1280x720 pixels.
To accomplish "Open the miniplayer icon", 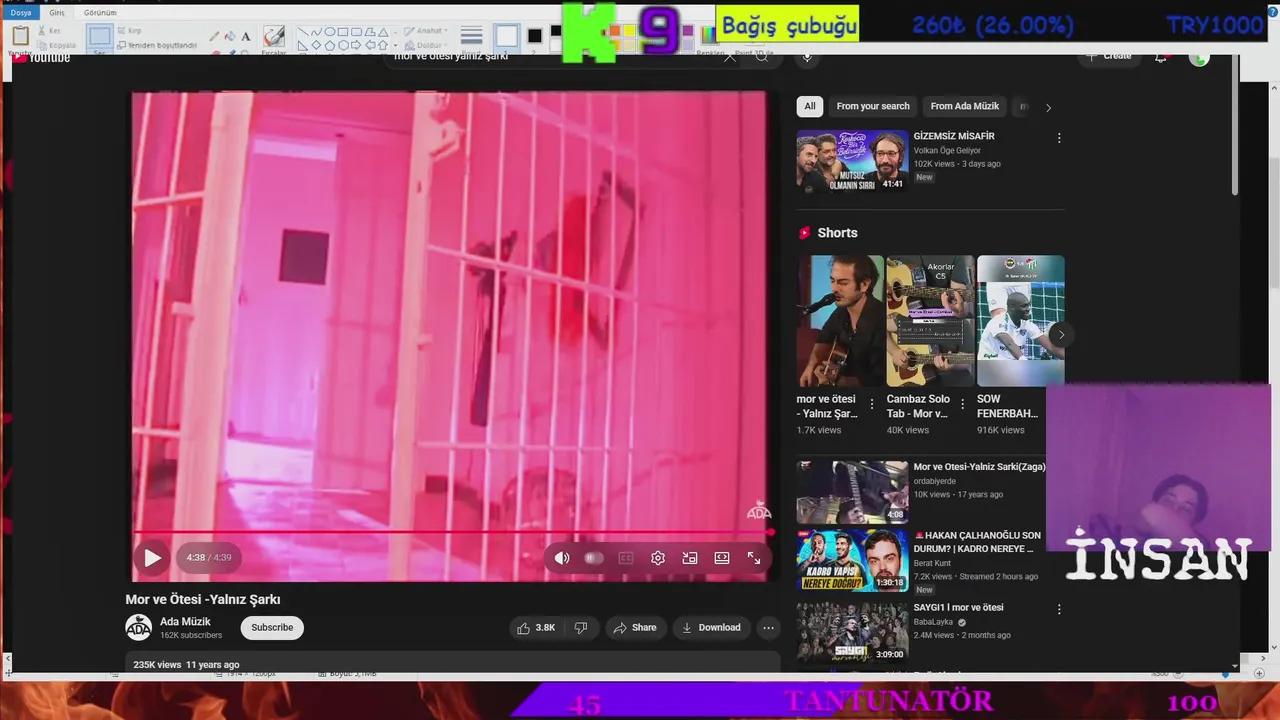I will [x=690, y=558].
